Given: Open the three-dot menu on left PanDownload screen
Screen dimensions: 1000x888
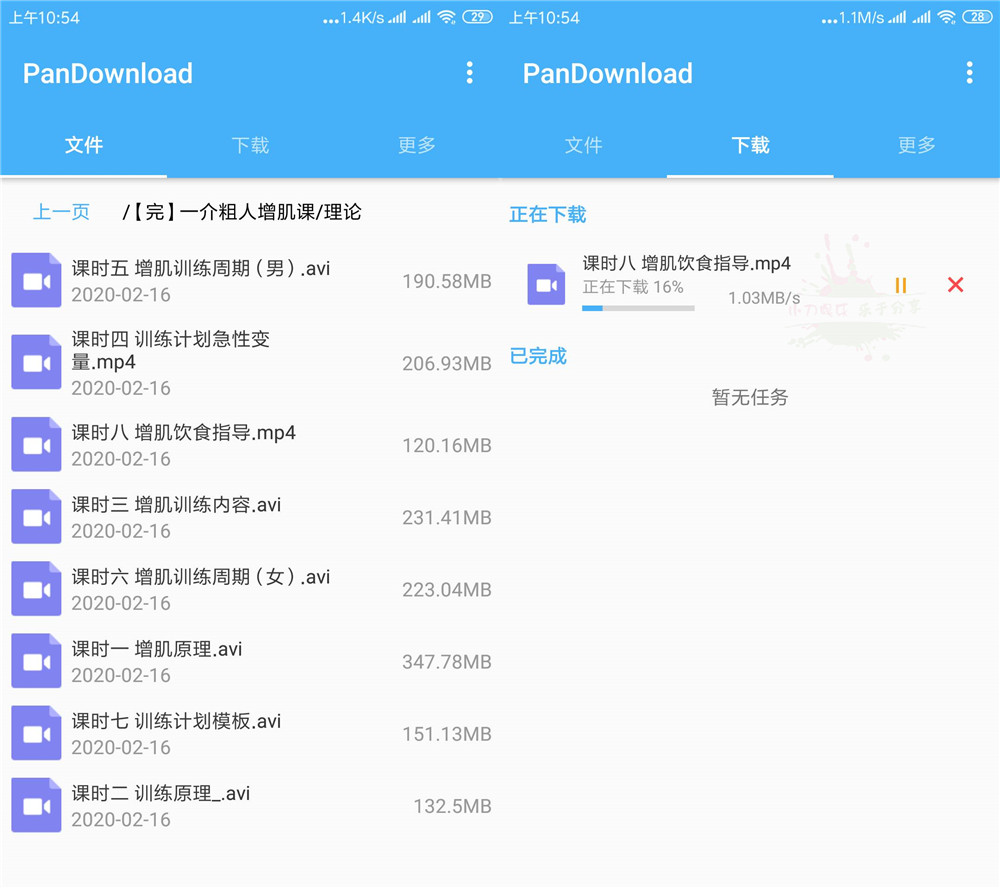Looking at the screenshot, I should click(x=469, y=73).
